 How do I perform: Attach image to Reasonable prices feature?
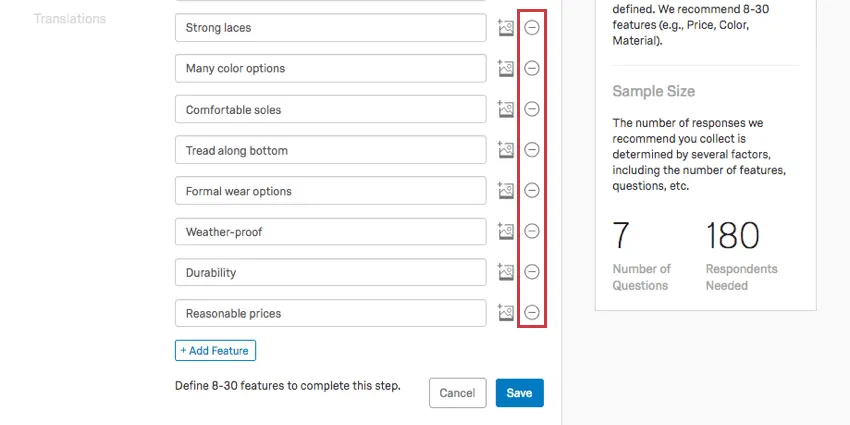pos(505,312)
